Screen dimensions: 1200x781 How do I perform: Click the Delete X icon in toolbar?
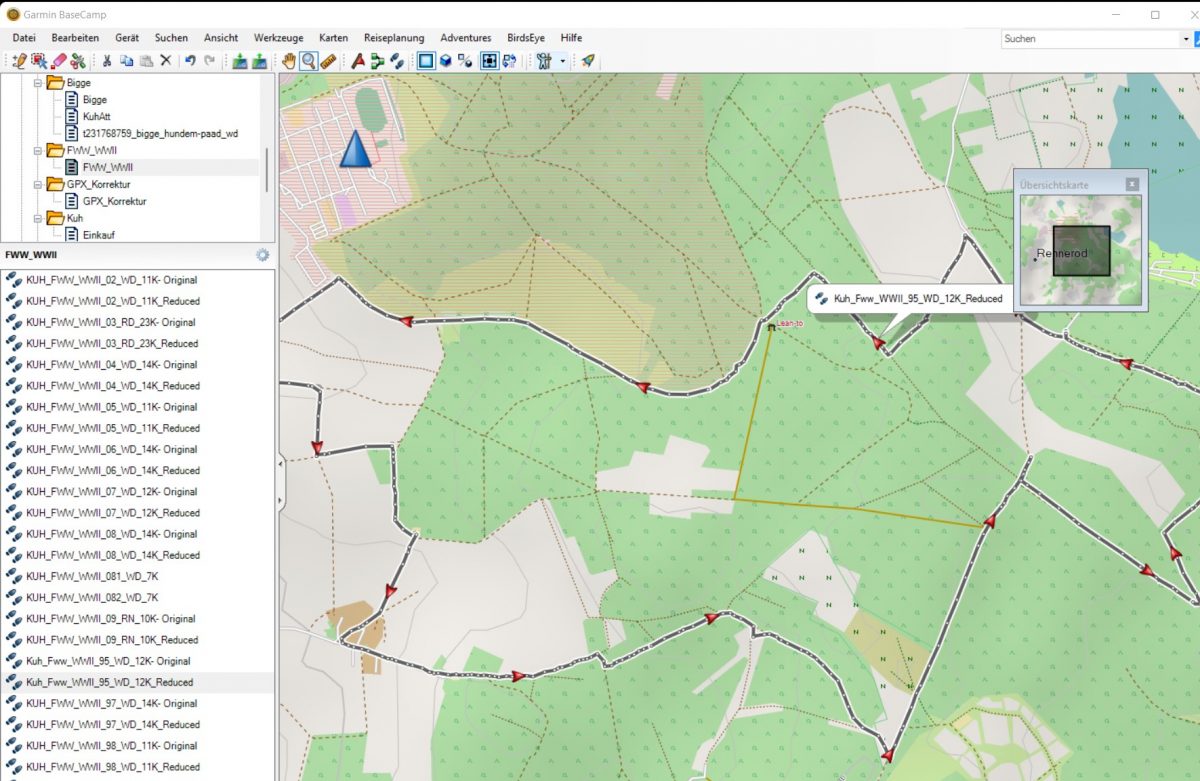tap(166, 61)
